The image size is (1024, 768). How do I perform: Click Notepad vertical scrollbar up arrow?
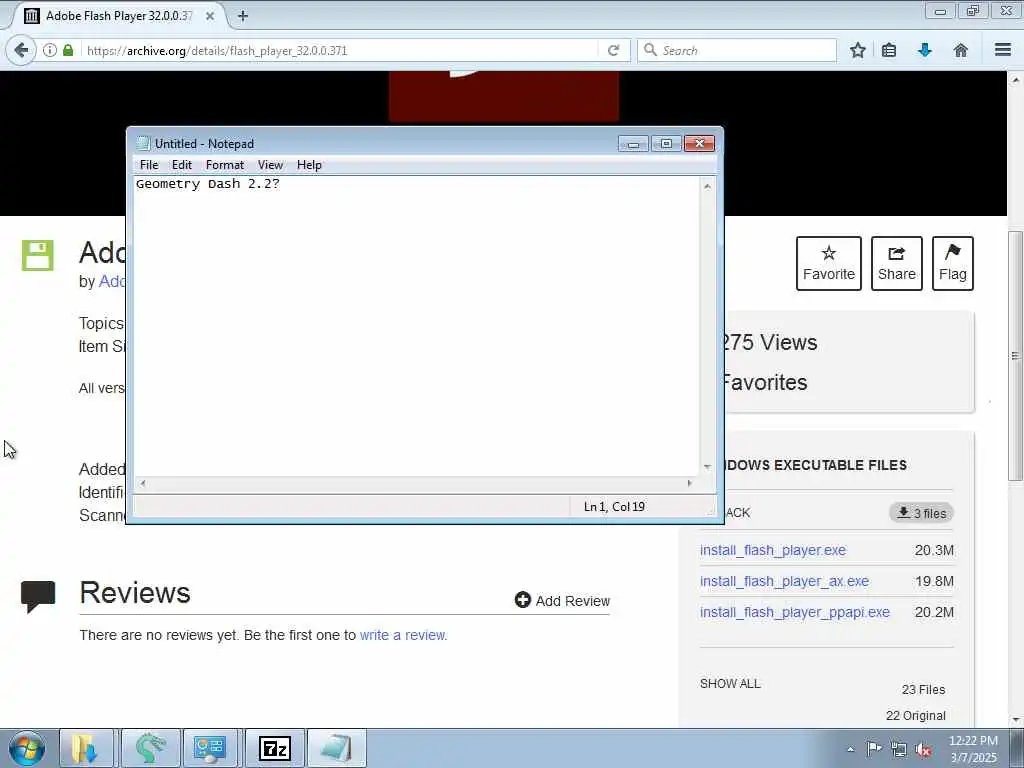(707, 187)
